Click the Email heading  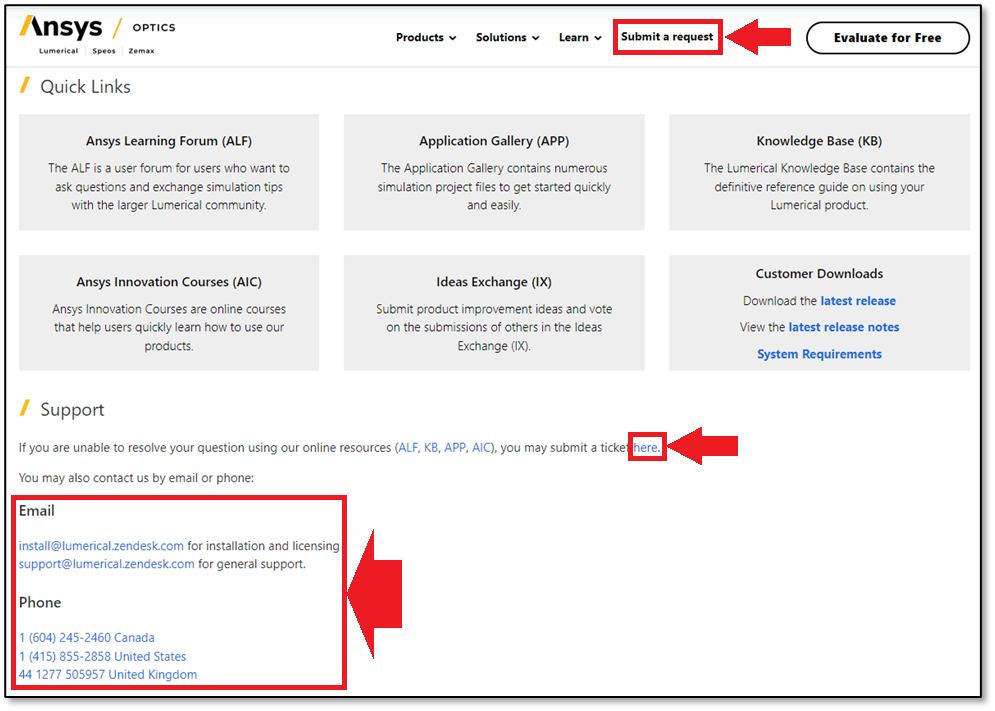pos(37,511)
